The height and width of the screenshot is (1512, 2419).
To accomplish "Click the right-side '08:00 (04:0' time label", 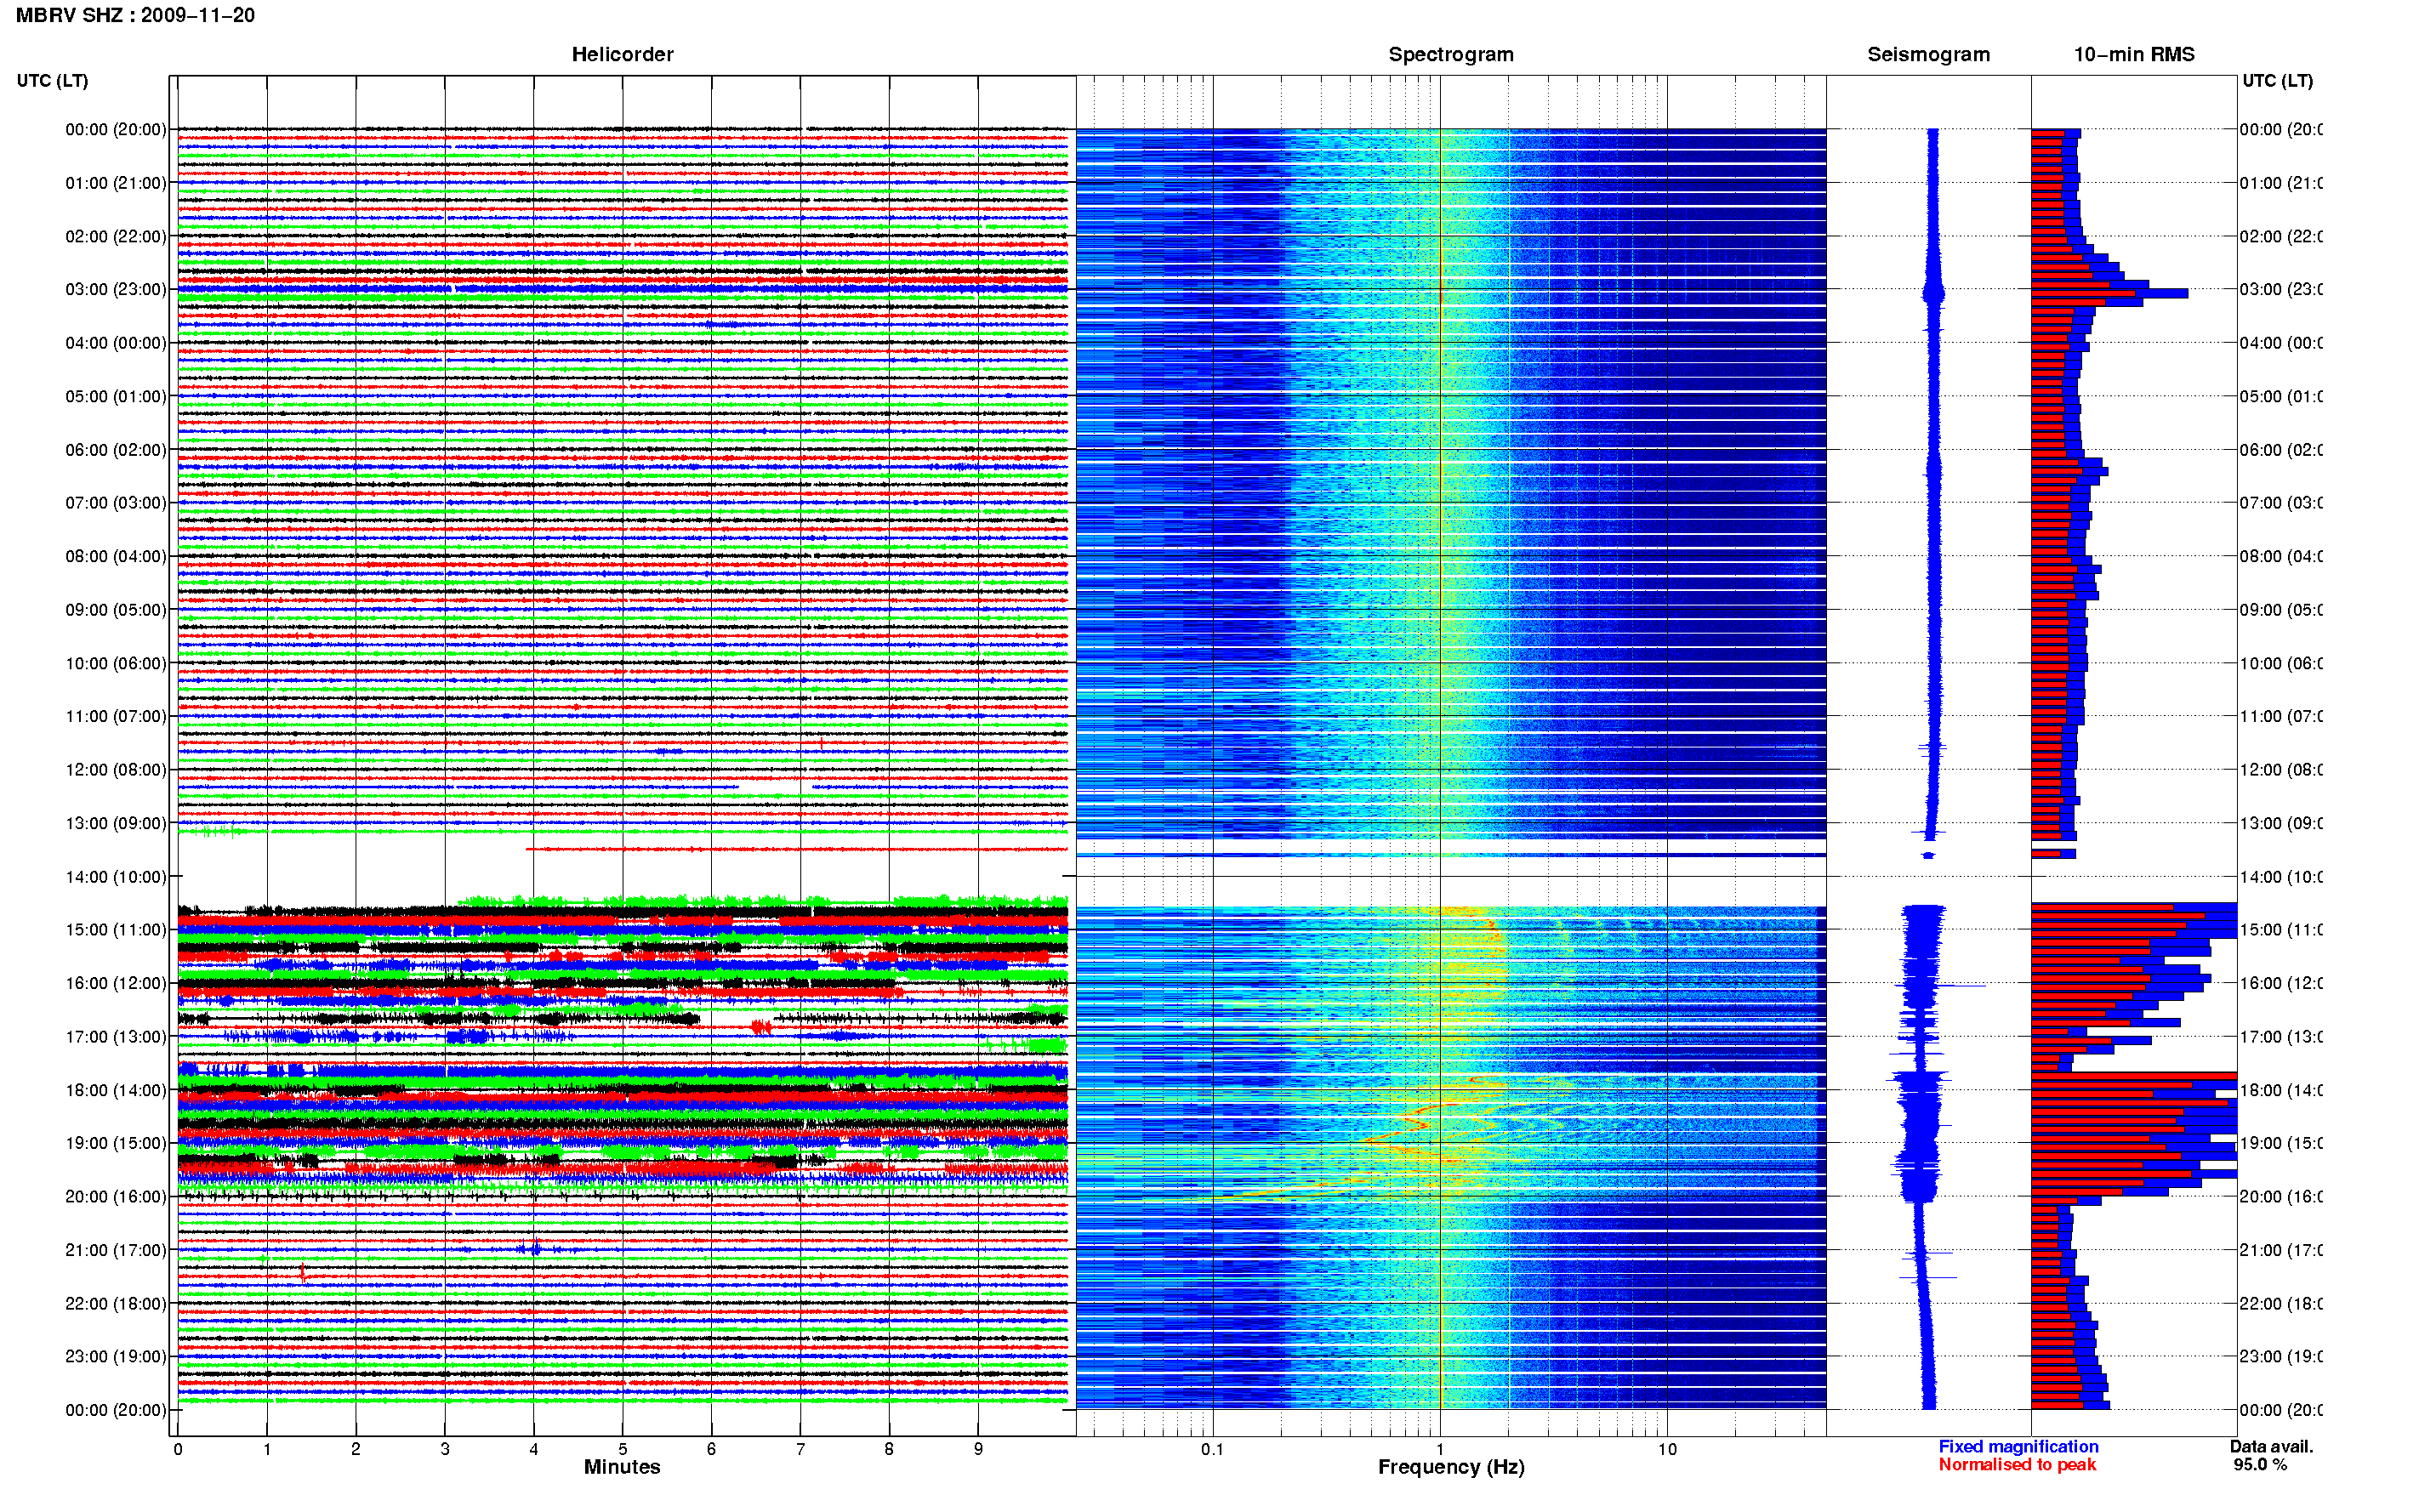I will [2281, 556].
